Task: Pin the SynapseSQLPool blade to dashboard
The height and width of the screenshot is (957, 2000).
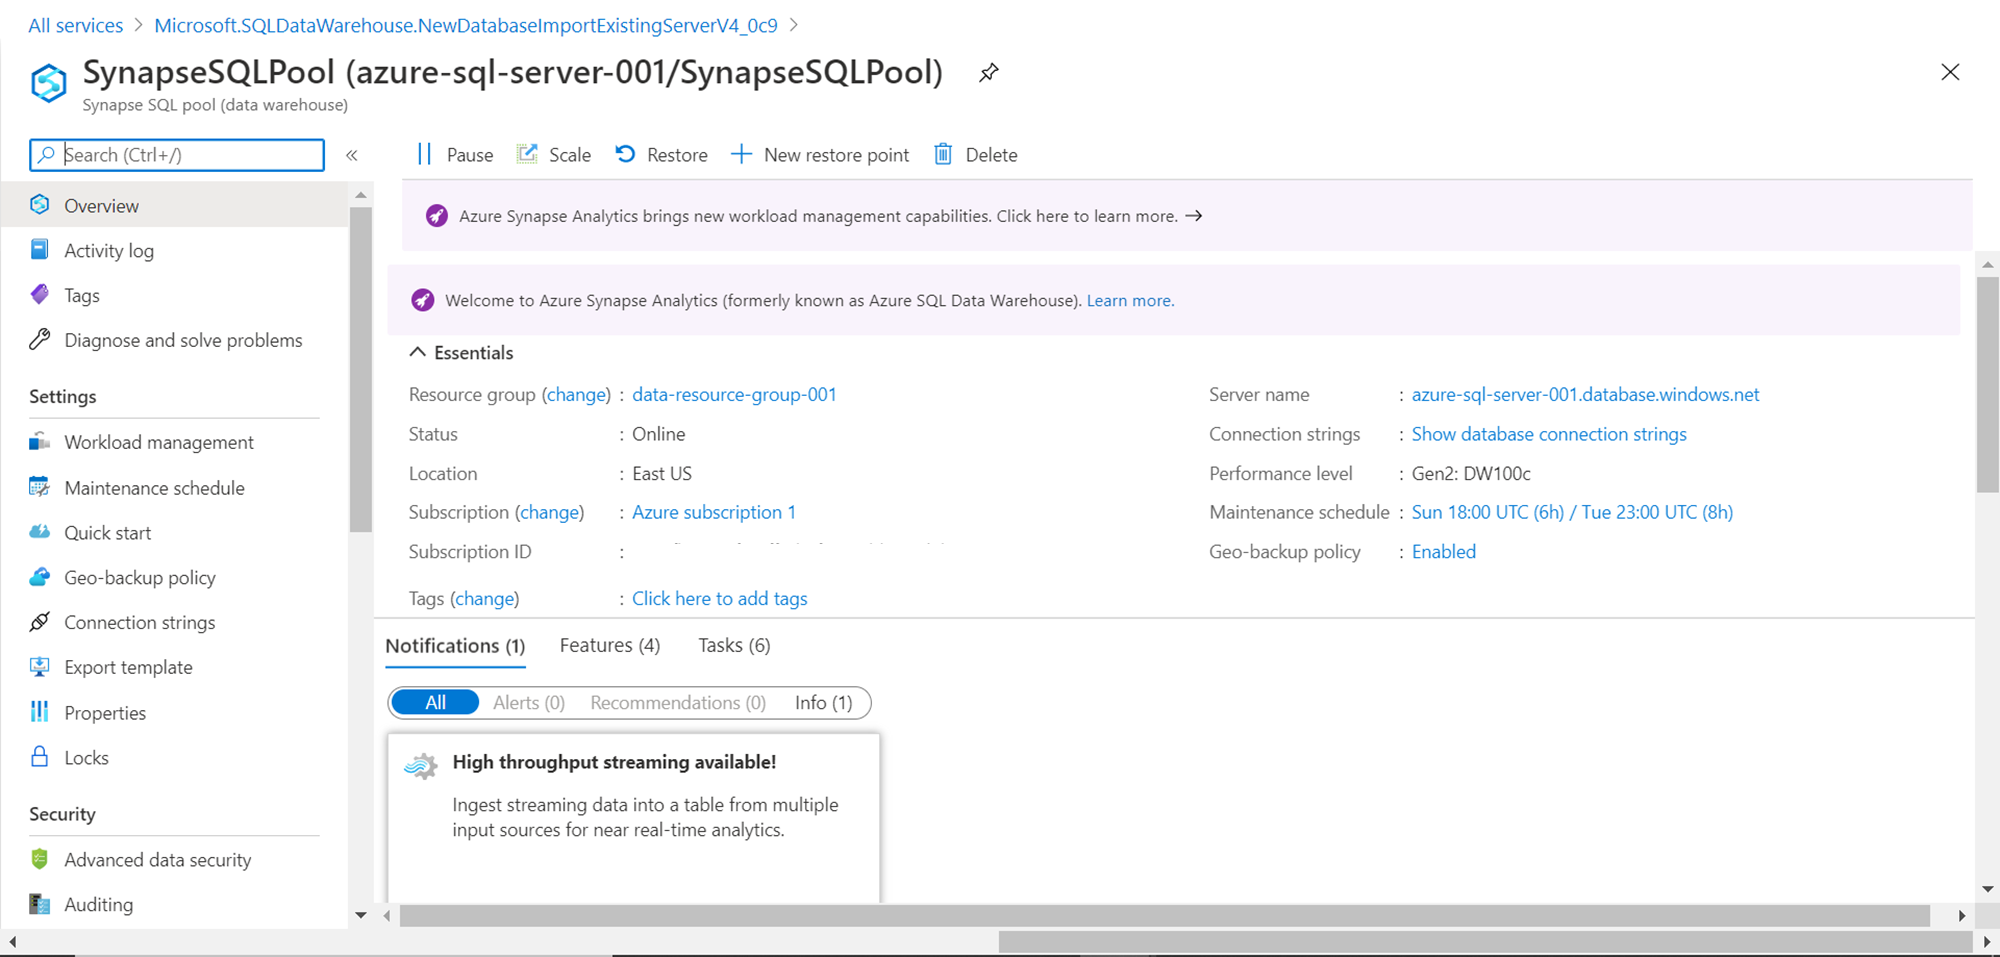Action: tap(988, 73)
